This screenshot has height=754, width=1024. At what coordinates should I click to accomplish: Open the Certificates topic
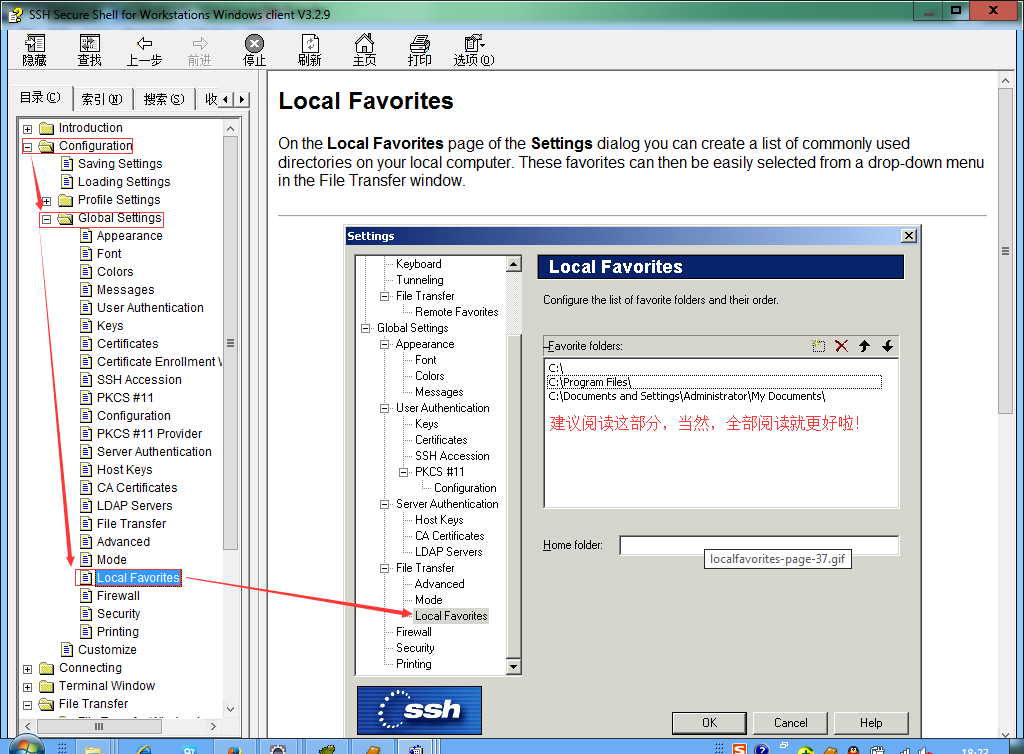127,343
